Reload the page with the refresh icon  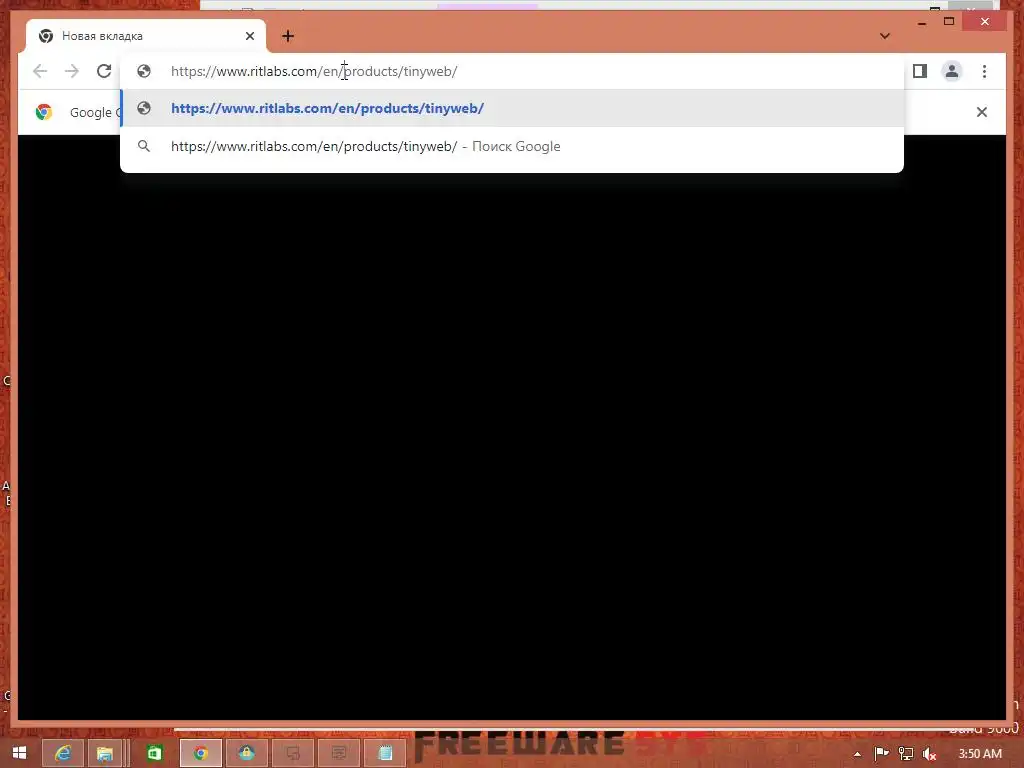click(x=104, y=71)
